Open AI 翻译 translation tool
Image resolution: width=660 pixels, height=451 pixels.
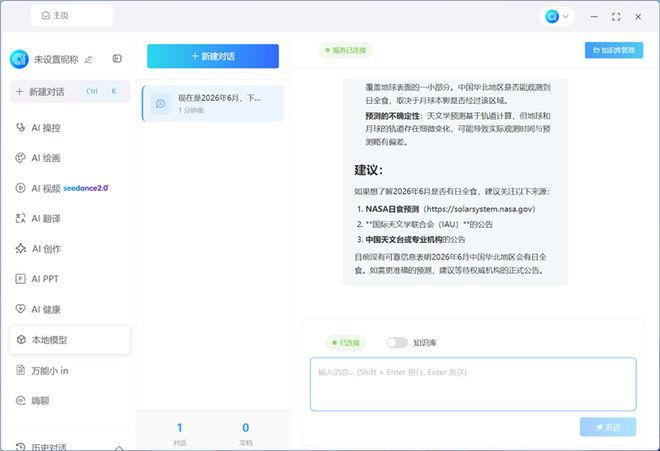click(x=70, y=219)
